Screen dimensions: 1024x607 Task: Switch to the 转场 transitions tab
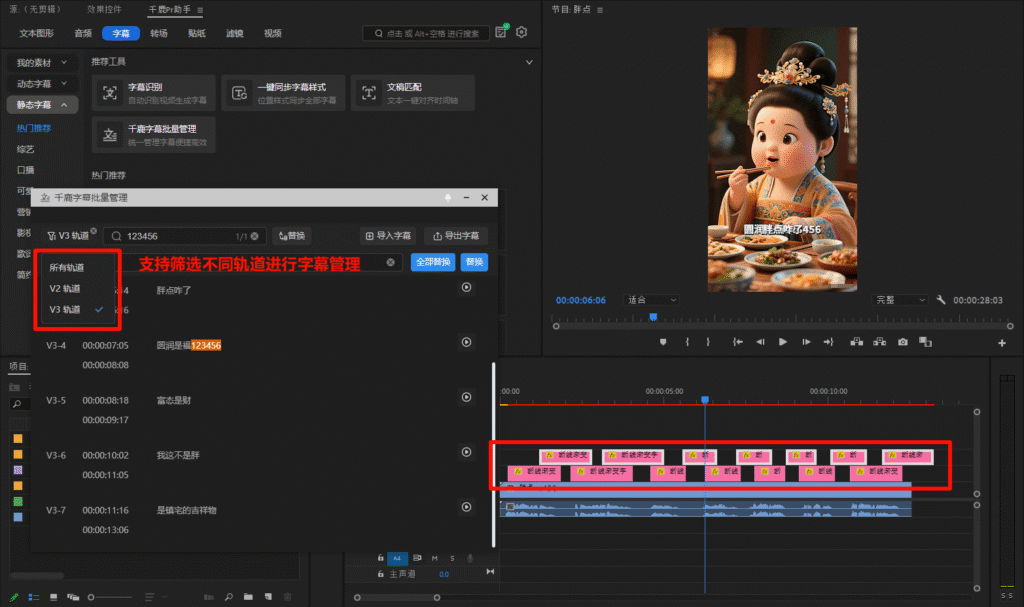pyautogui.click(x=159, y=33)
